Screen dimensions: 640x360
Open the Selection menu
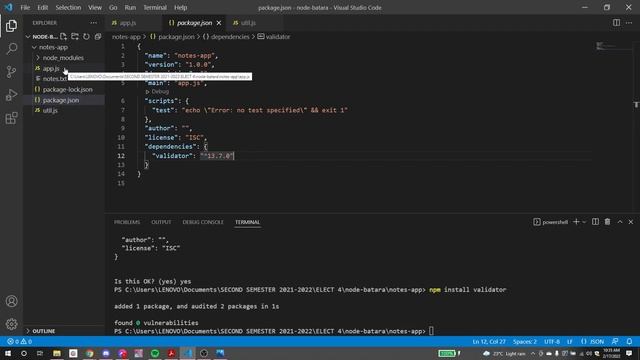(68, 7)
